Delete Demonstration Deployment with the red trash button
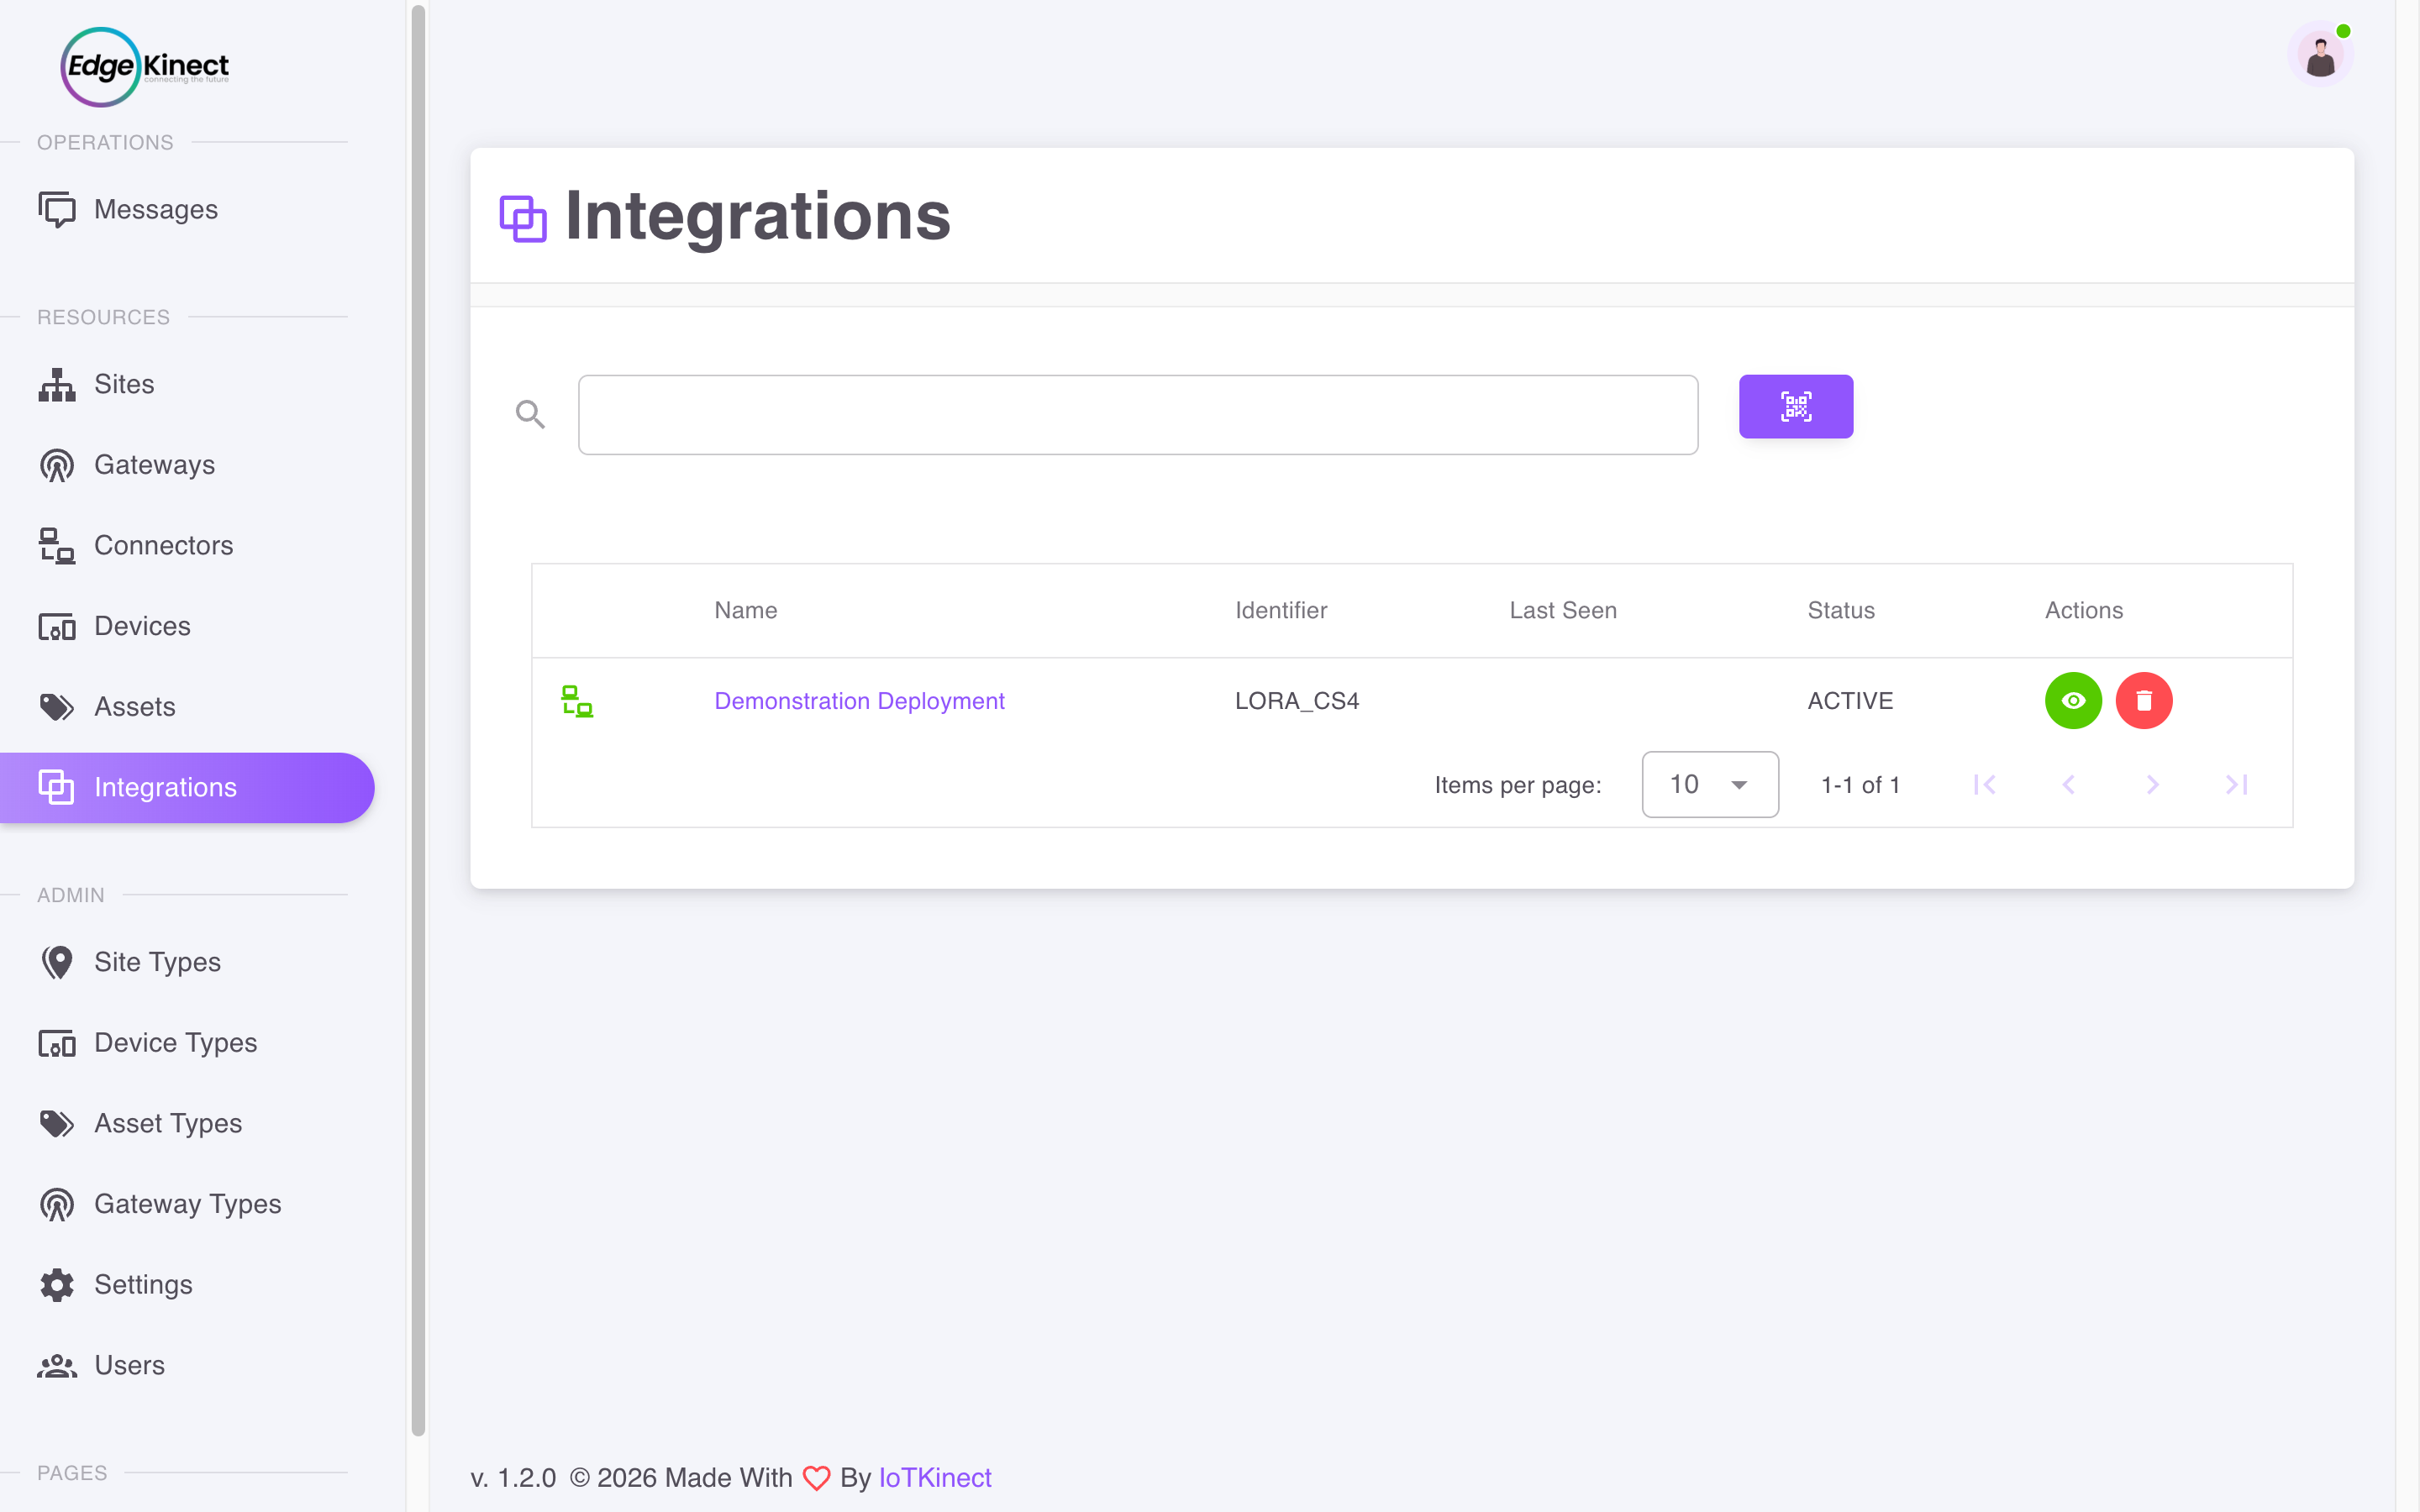Image resolution: width=2420 pixels, height=1512 pixels. 2144,700
